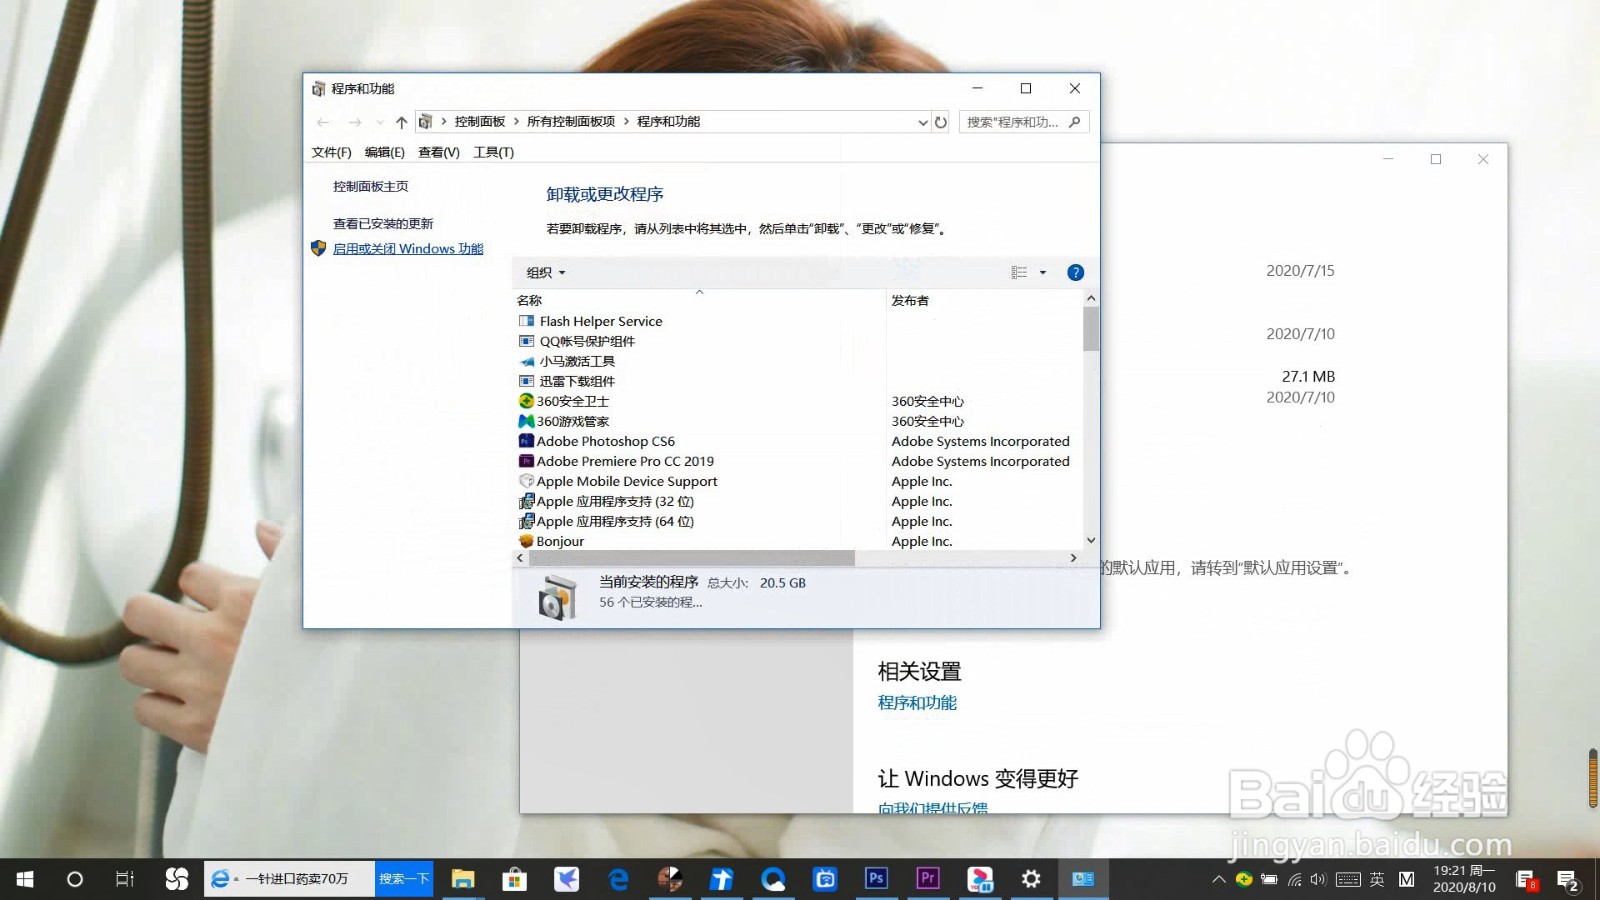
Task: Click the blue Help question mark icon
Action: (x=1075, y=271)
